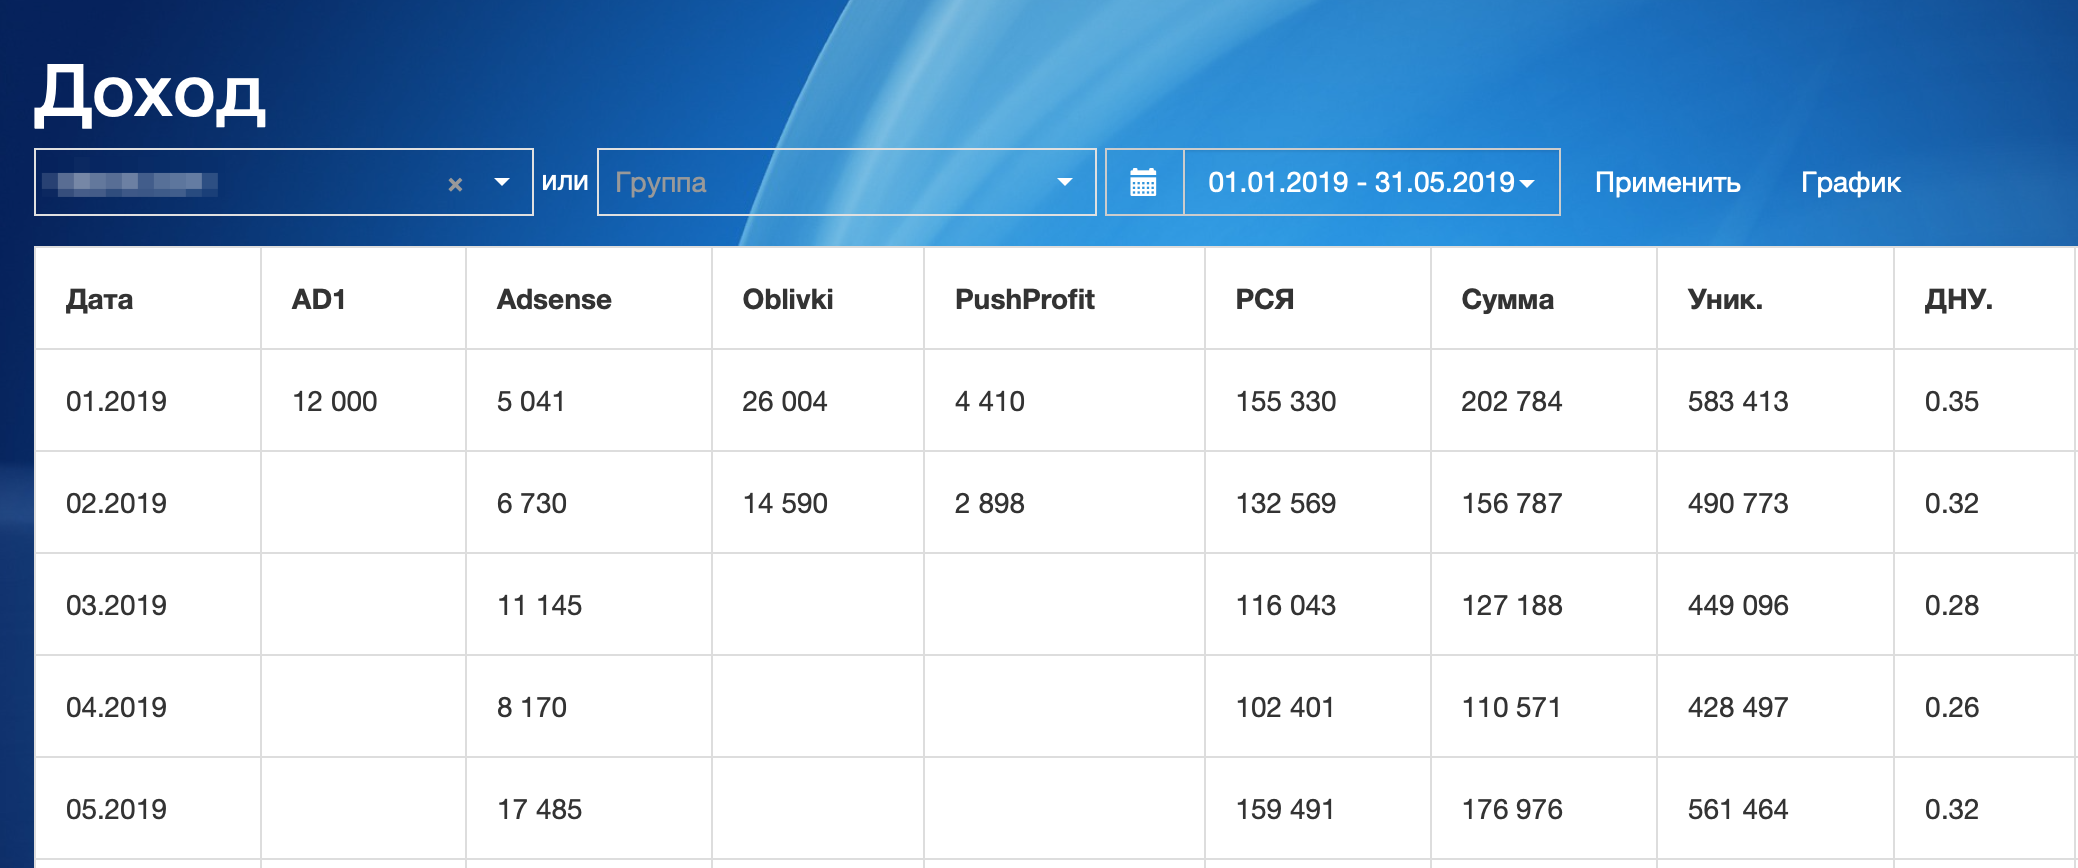
Task: Select the Сумма column header
Action: pos(1507,299)
